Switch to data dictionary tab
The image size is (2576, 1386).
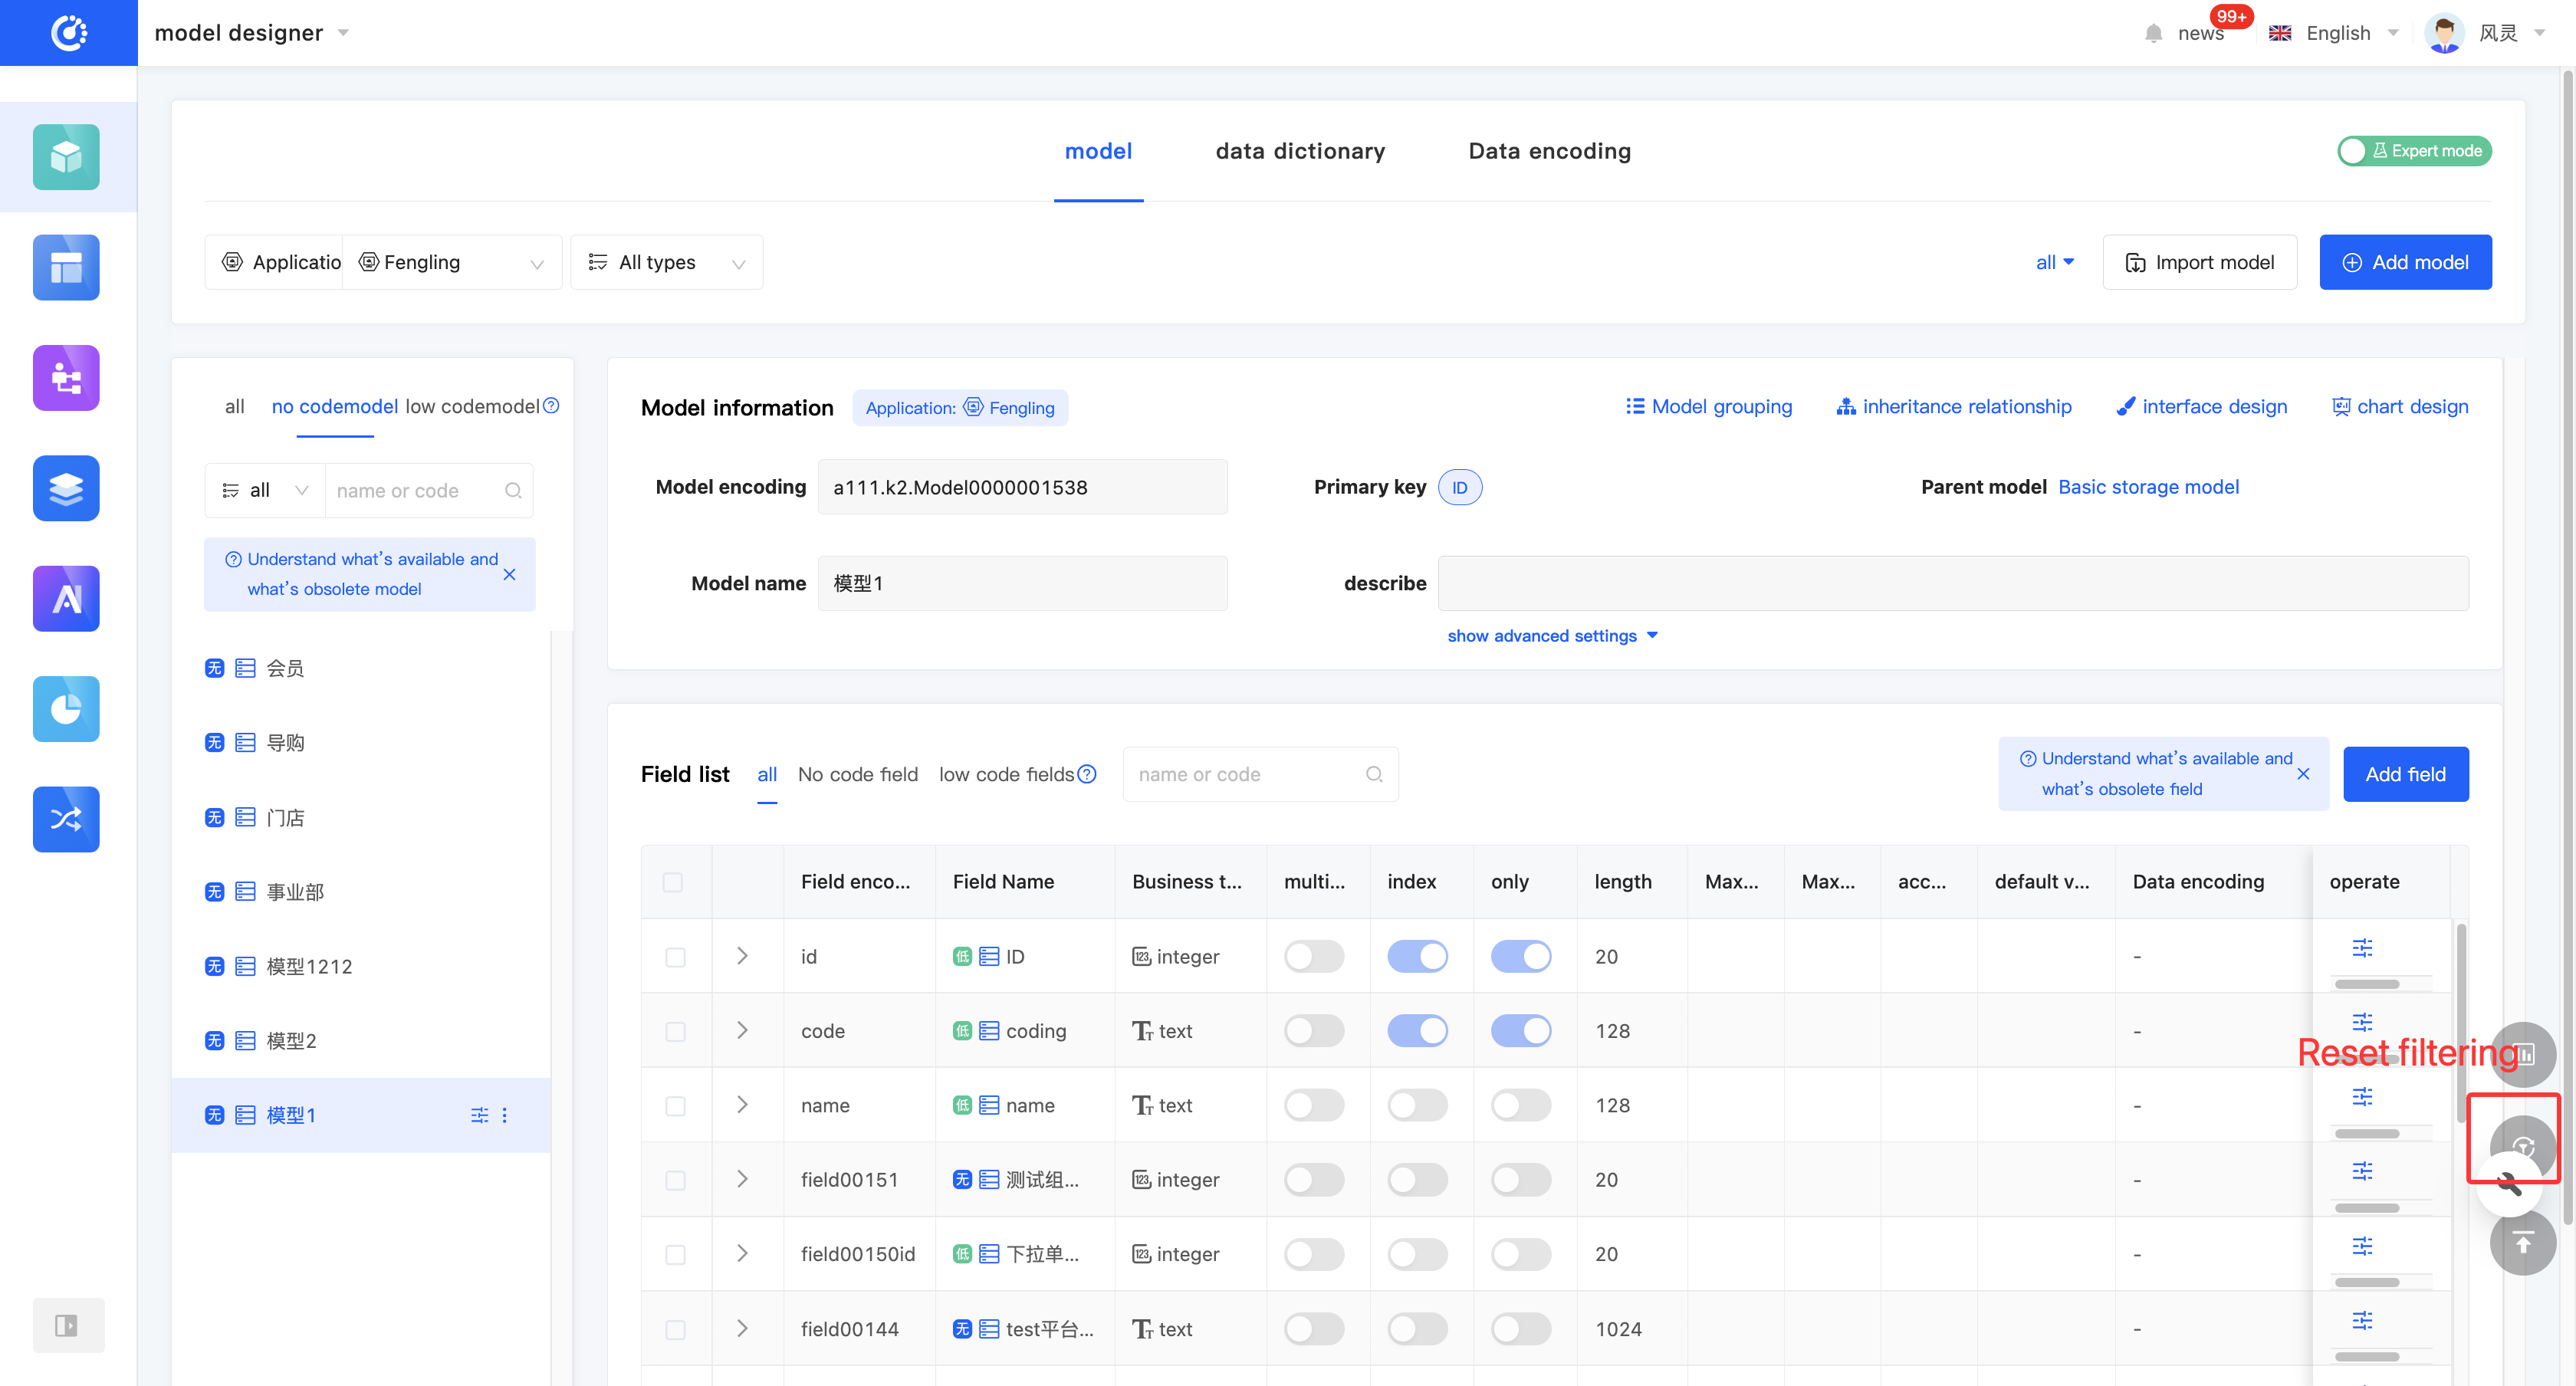click(x=1300, y=151)
